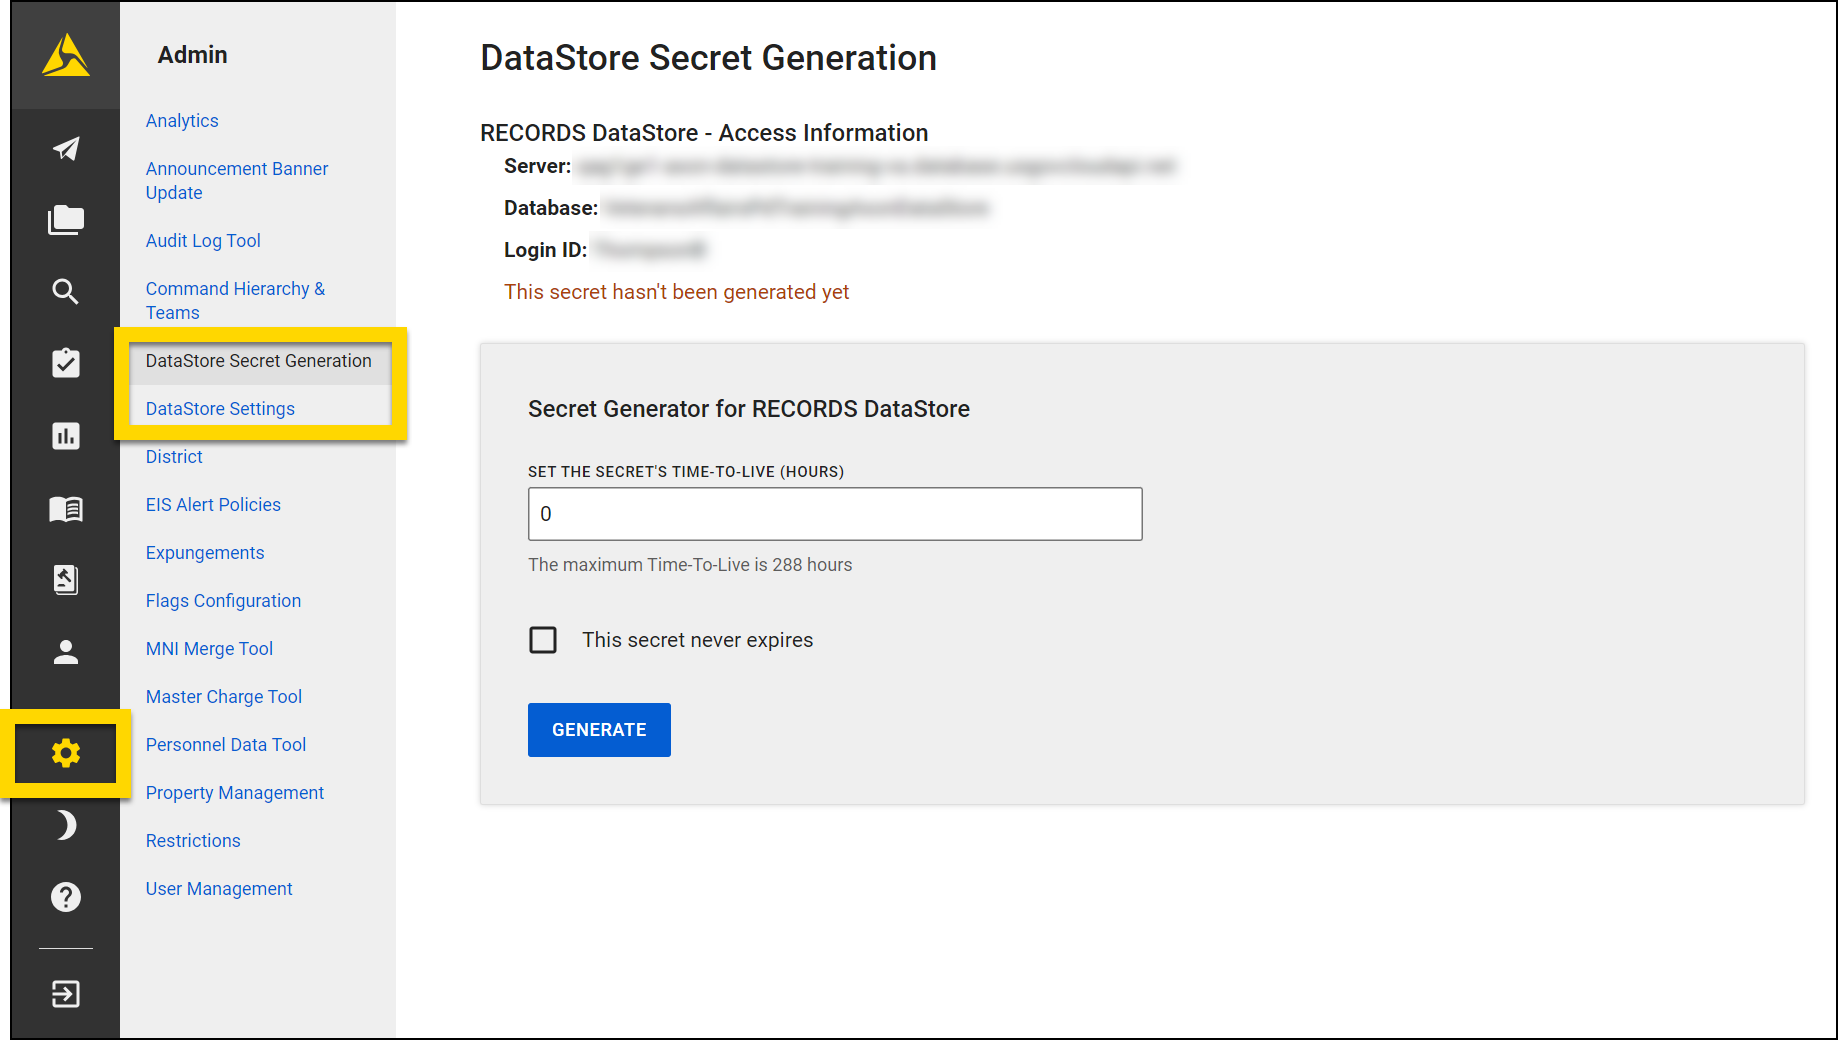Open the Analytics admin link
Image resolution: width=1838 pixels, height=1040 pixels.
[x=182, y=121]
